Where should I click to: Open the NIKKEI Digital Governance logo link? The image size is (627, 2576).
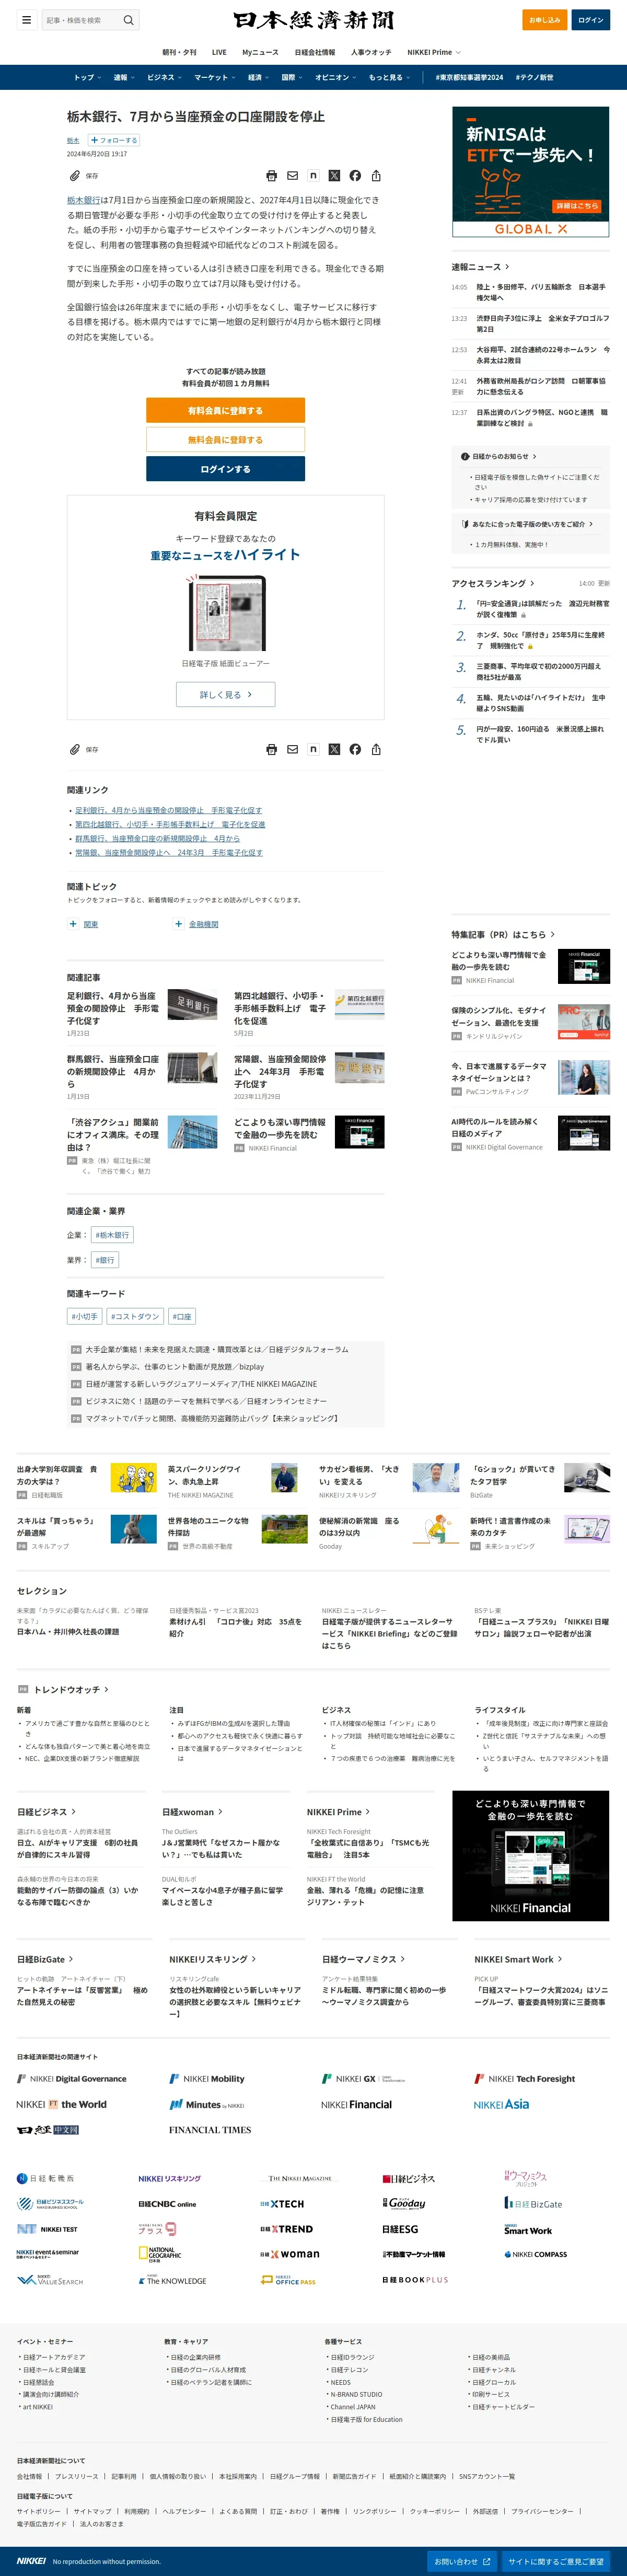72,2079
